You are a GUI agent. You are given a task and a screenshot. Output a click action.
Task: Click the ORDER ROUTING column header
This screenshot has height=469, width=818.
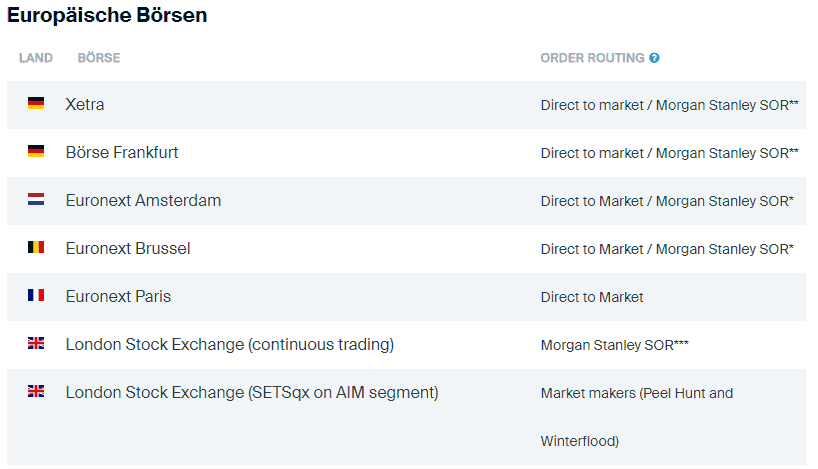tap(592, 58)
